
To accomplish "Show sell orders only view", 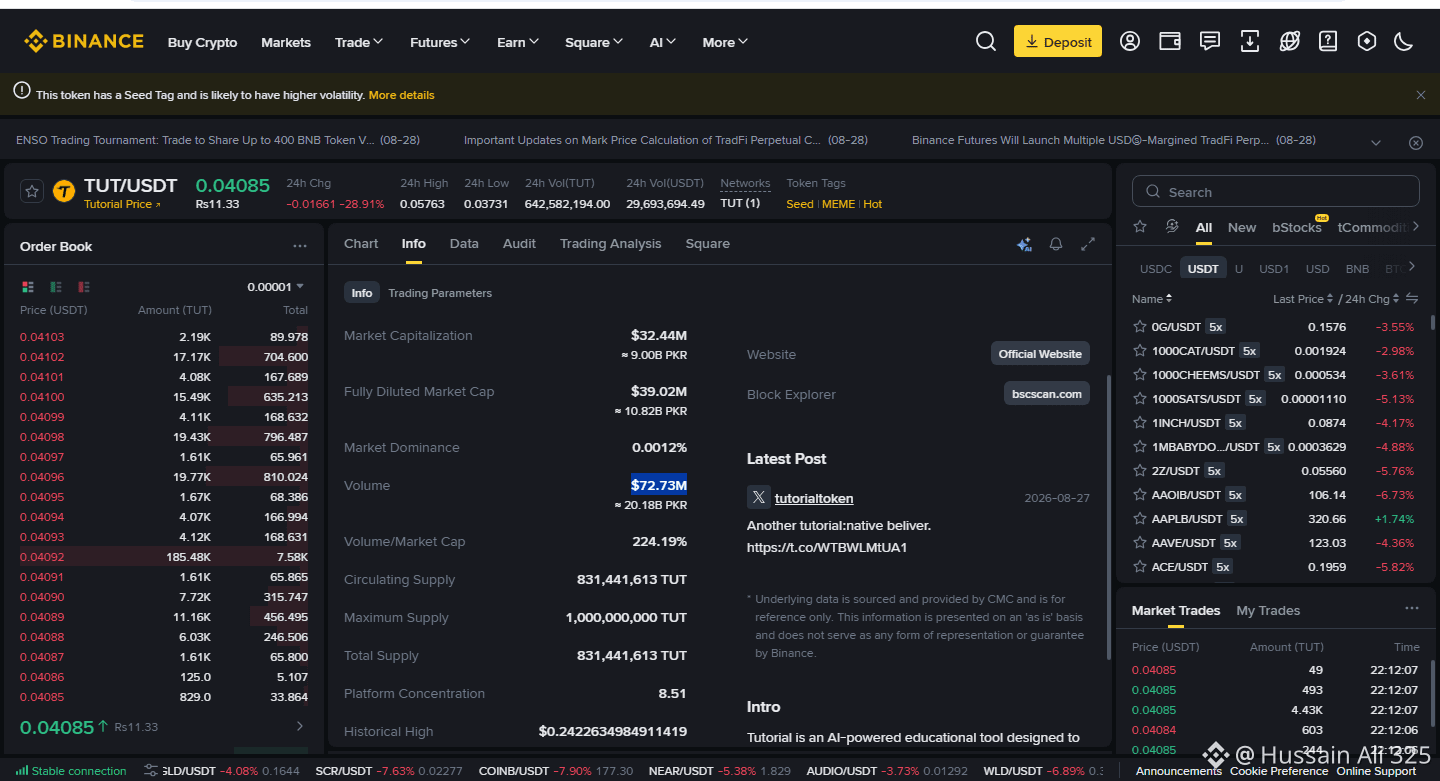I will [x=84, y=287].
